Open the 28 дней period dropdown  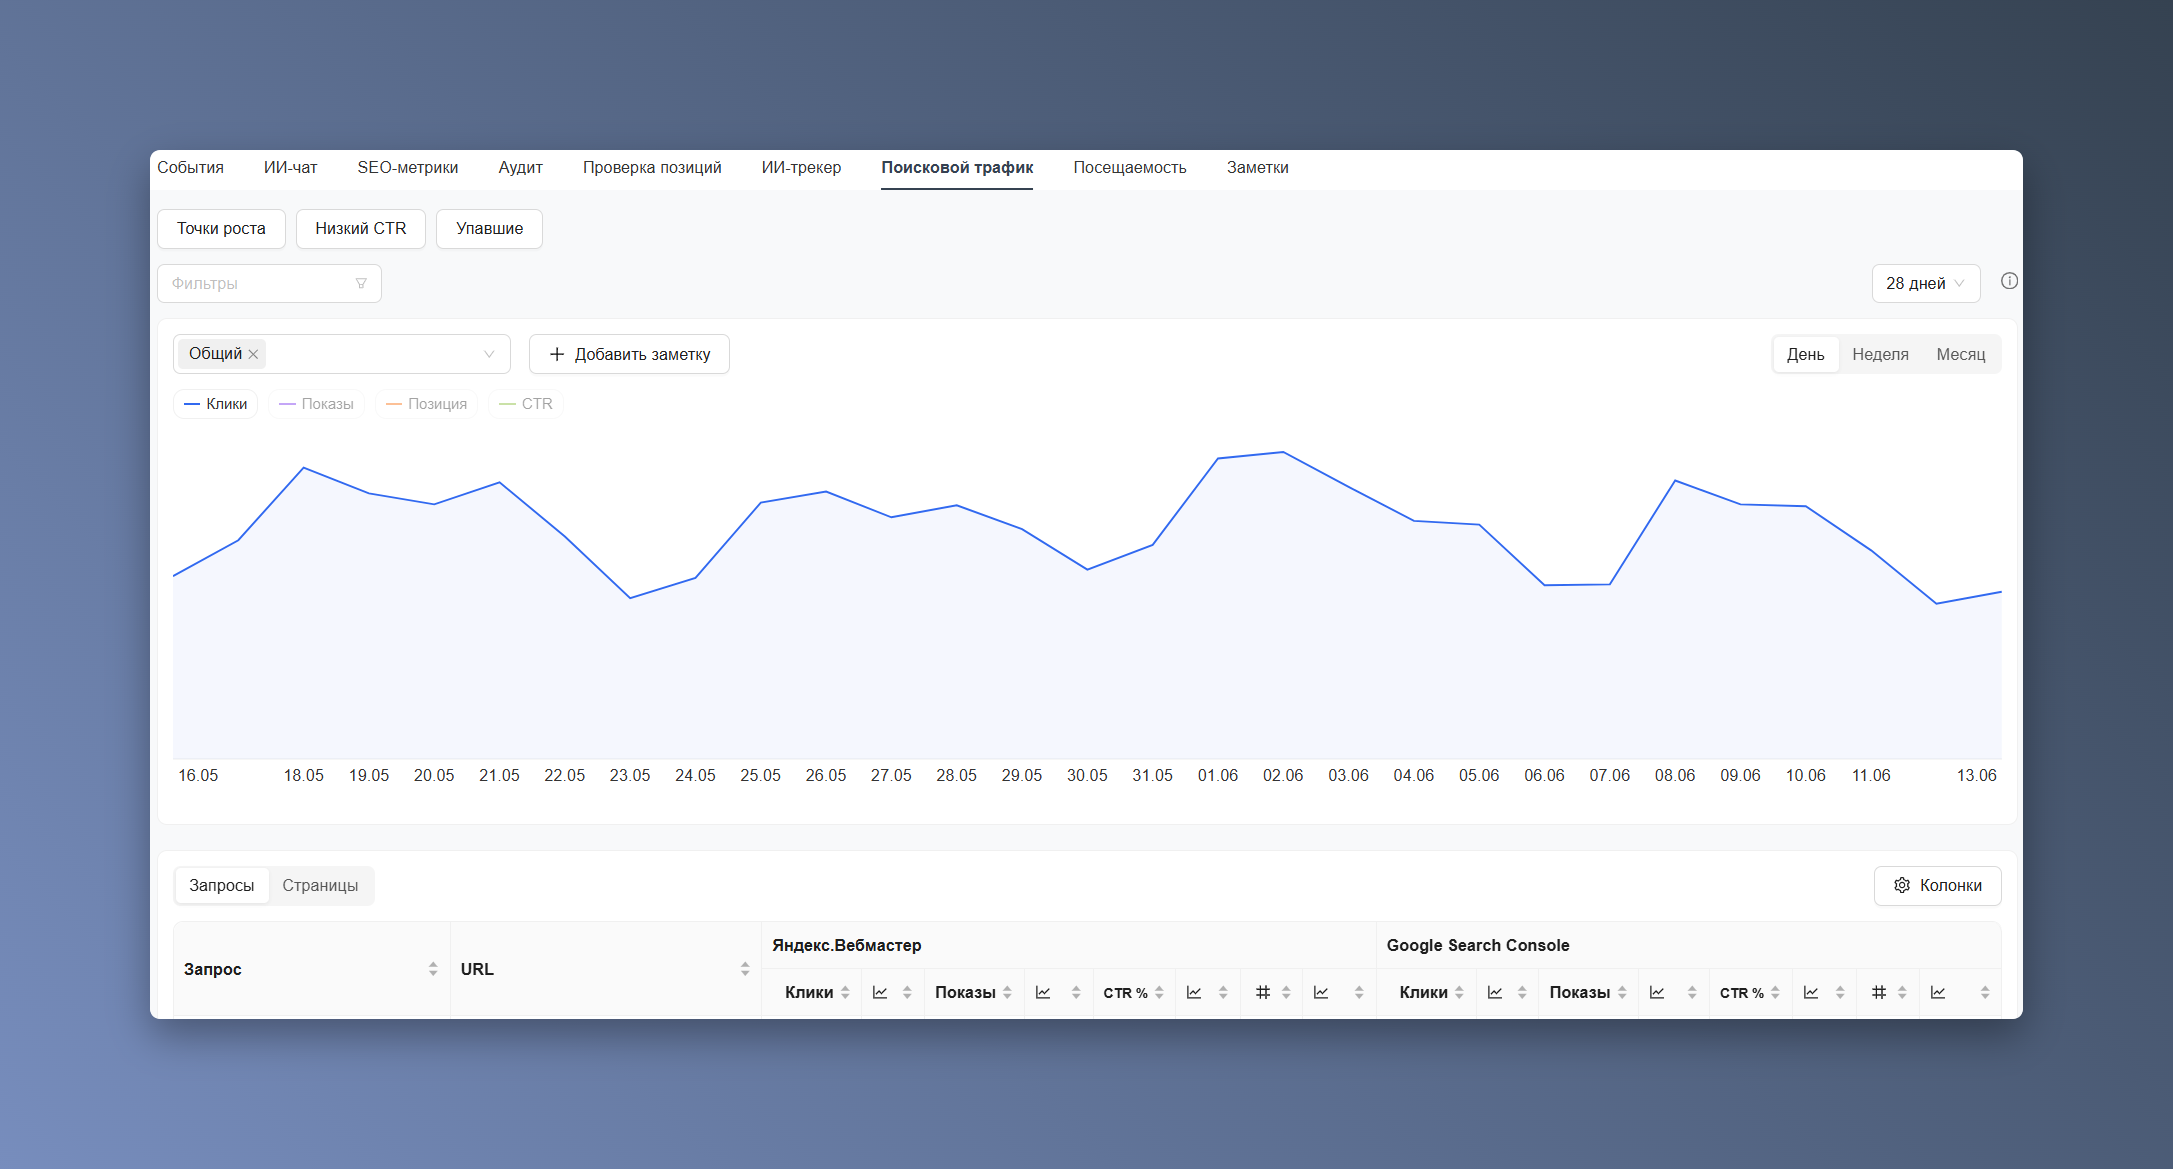click(1925, 283)
